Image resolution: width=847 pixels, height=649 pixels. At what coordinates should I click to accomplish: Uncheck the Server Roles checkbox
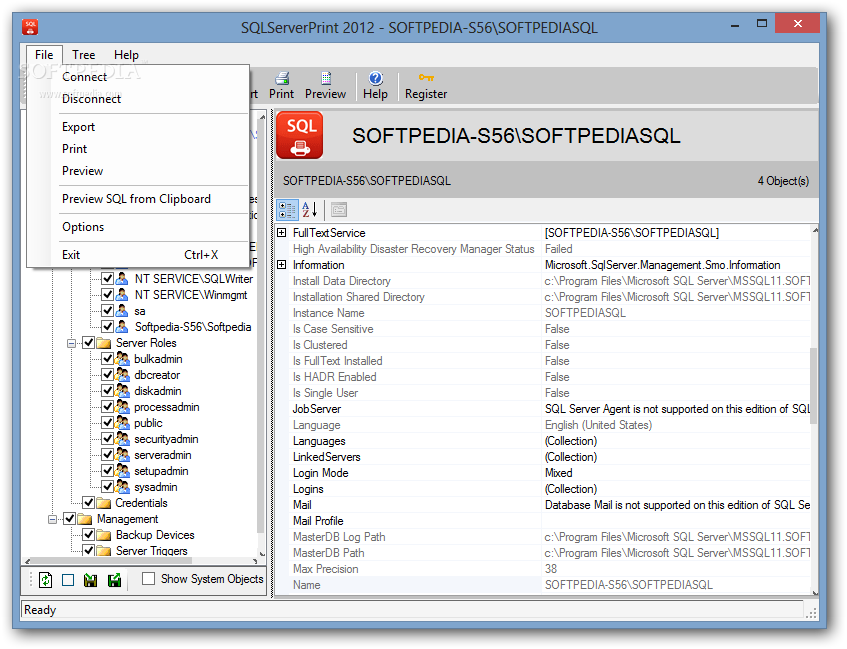89,343
